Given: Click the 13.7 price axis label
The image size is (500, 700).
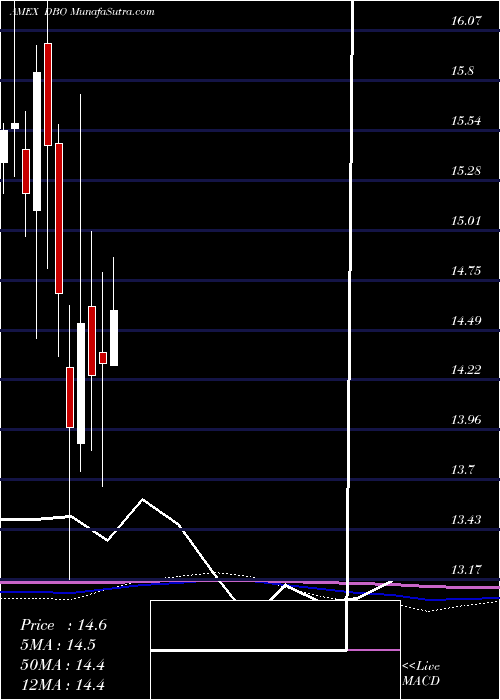Looking at the screenshot, I should [x=464, y=470].
